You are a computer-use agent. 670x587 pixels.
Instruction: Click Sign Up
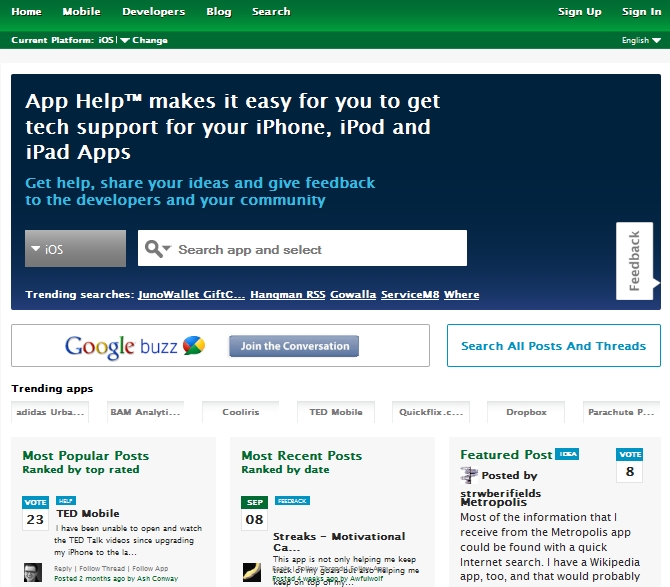point(580,12)
